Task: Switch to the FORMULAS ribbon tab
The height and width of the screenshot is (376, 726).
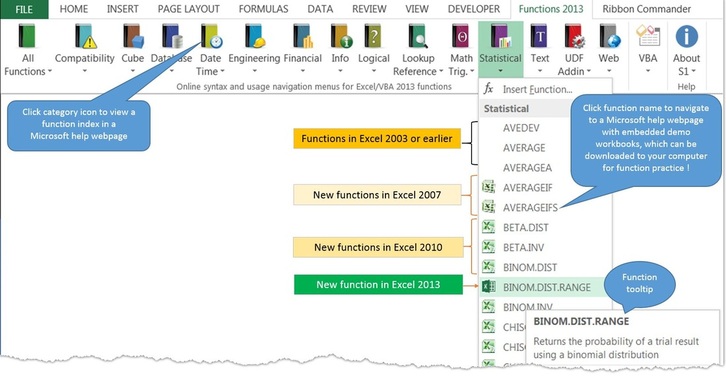Action: [263, 9]
